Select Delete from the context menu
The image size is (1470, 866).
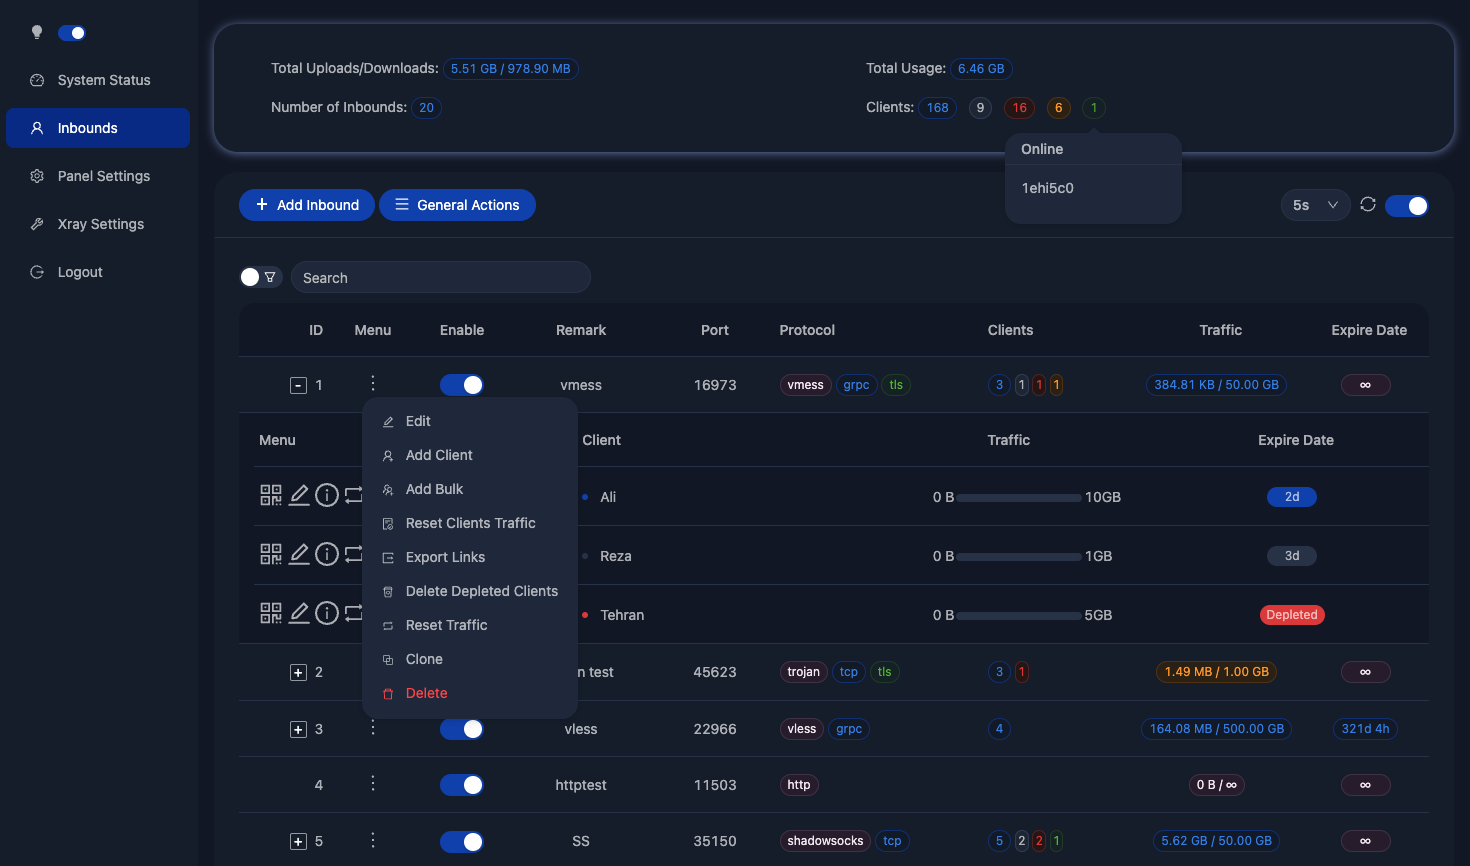426,693
